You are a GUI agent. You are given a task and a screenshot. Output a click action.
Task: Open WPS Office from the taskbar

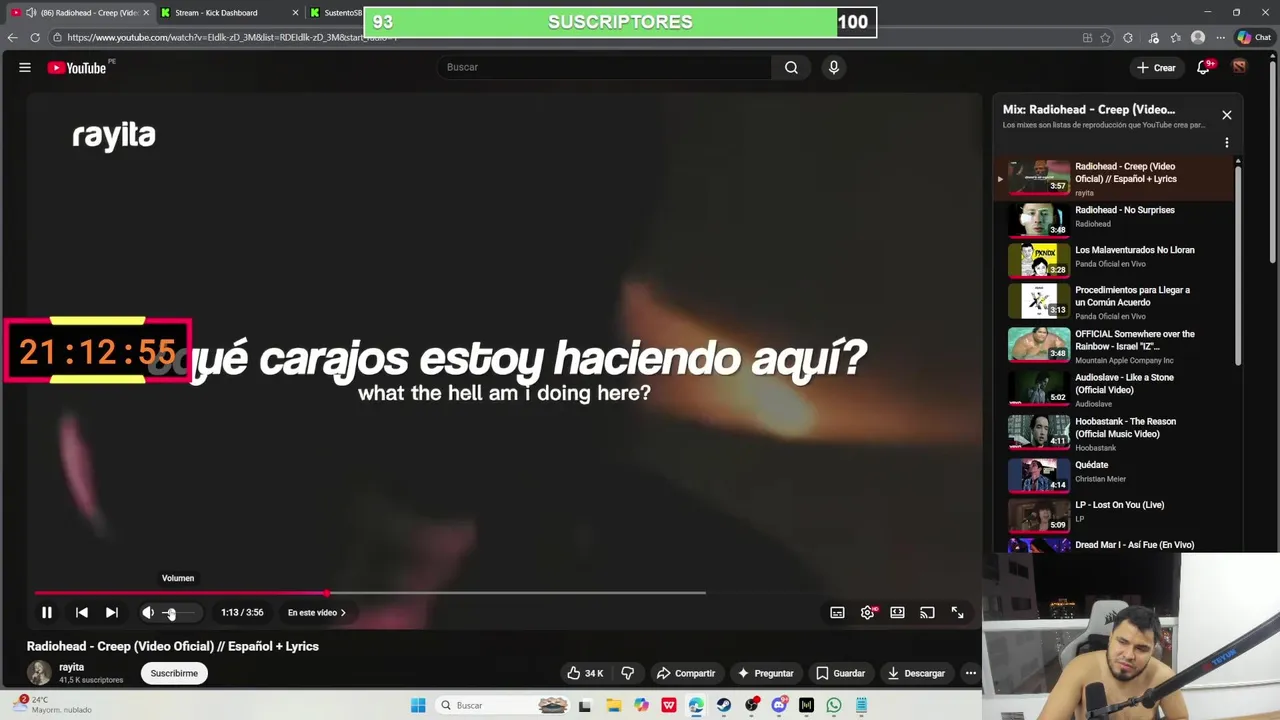tap(669, 705)
